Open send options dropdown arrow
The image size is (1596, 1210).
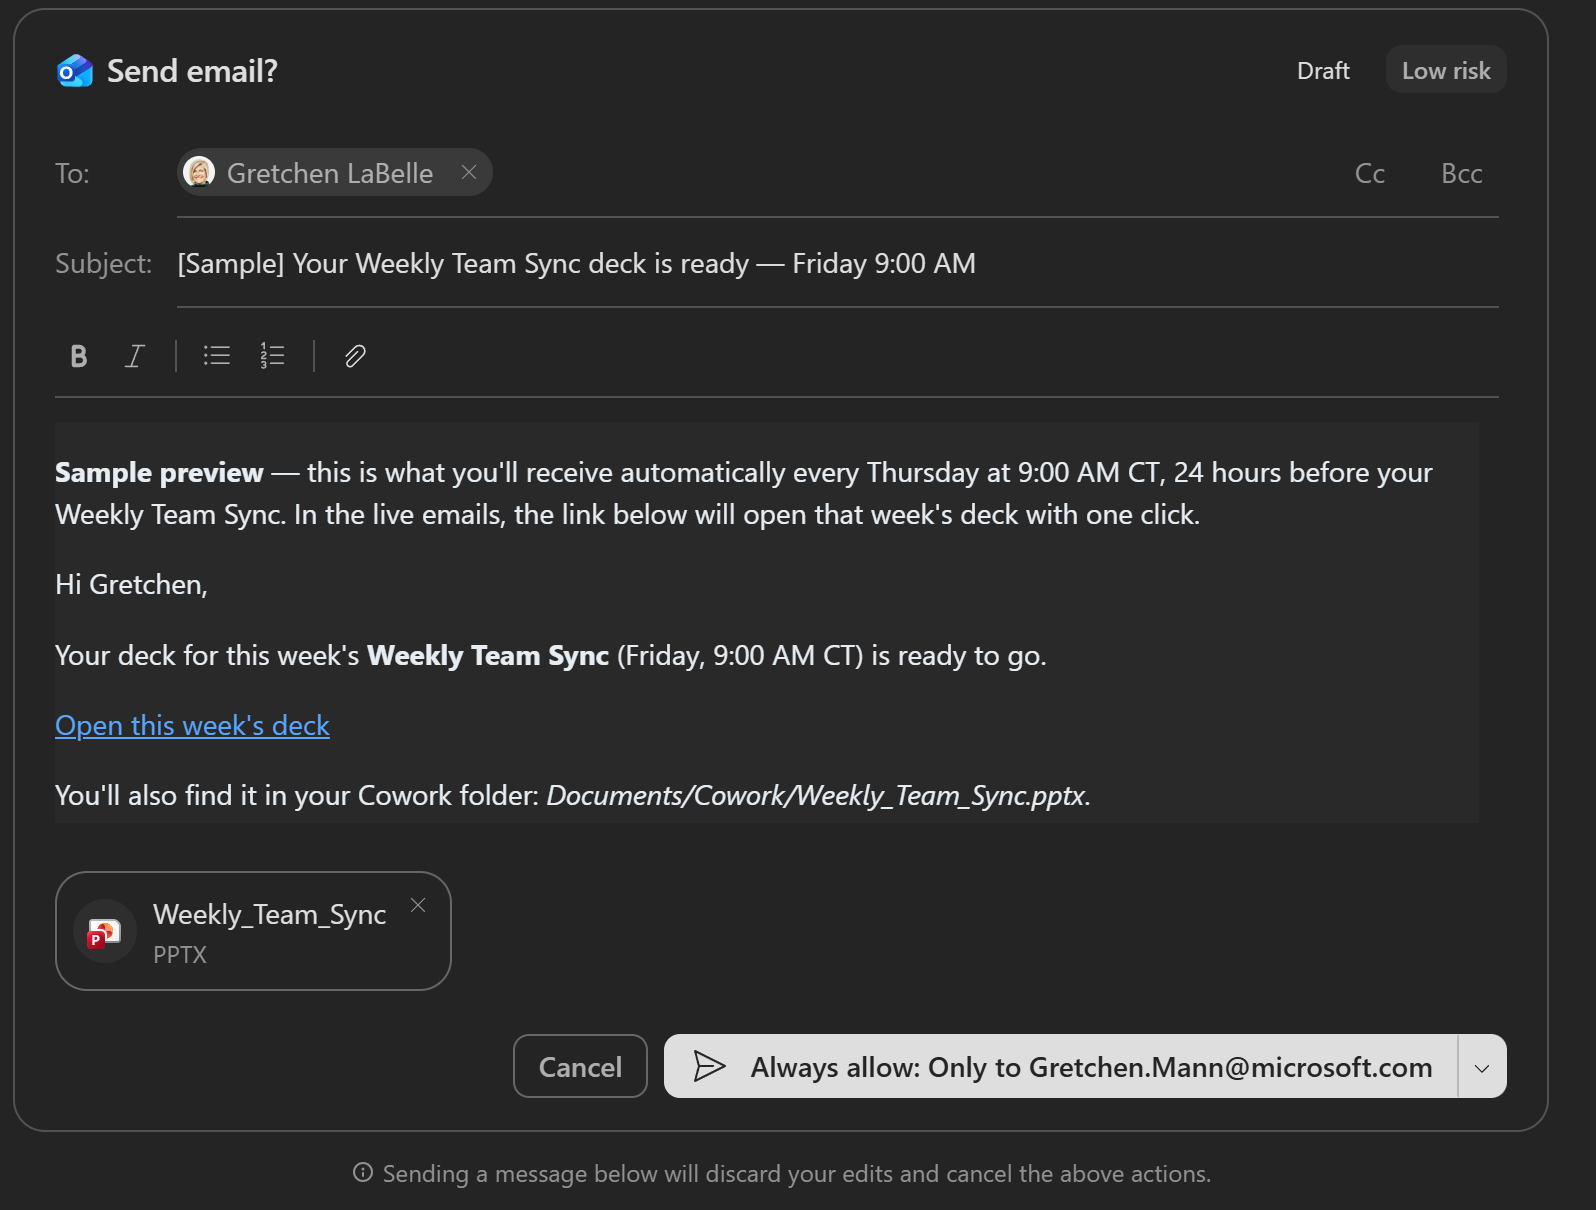pos(1482,1067)
